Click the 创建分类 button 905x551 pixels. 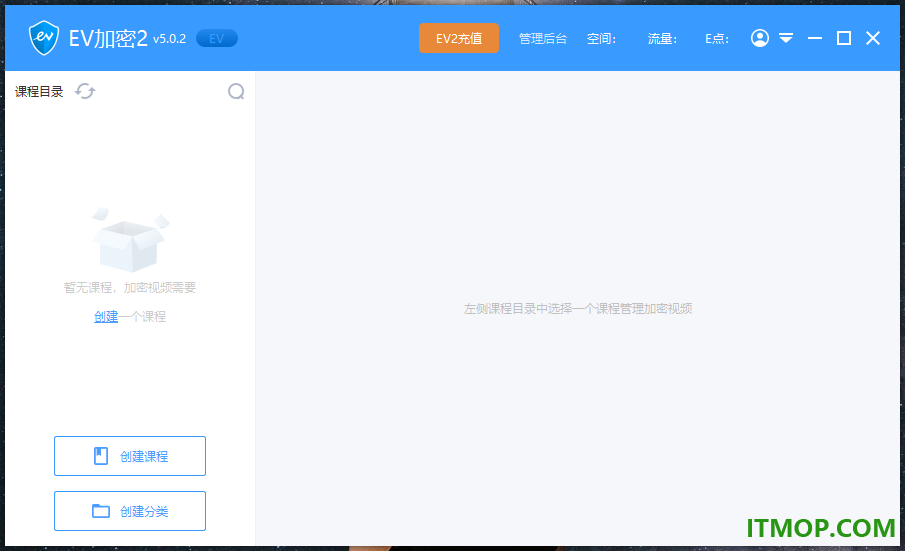tap(130, 511)
